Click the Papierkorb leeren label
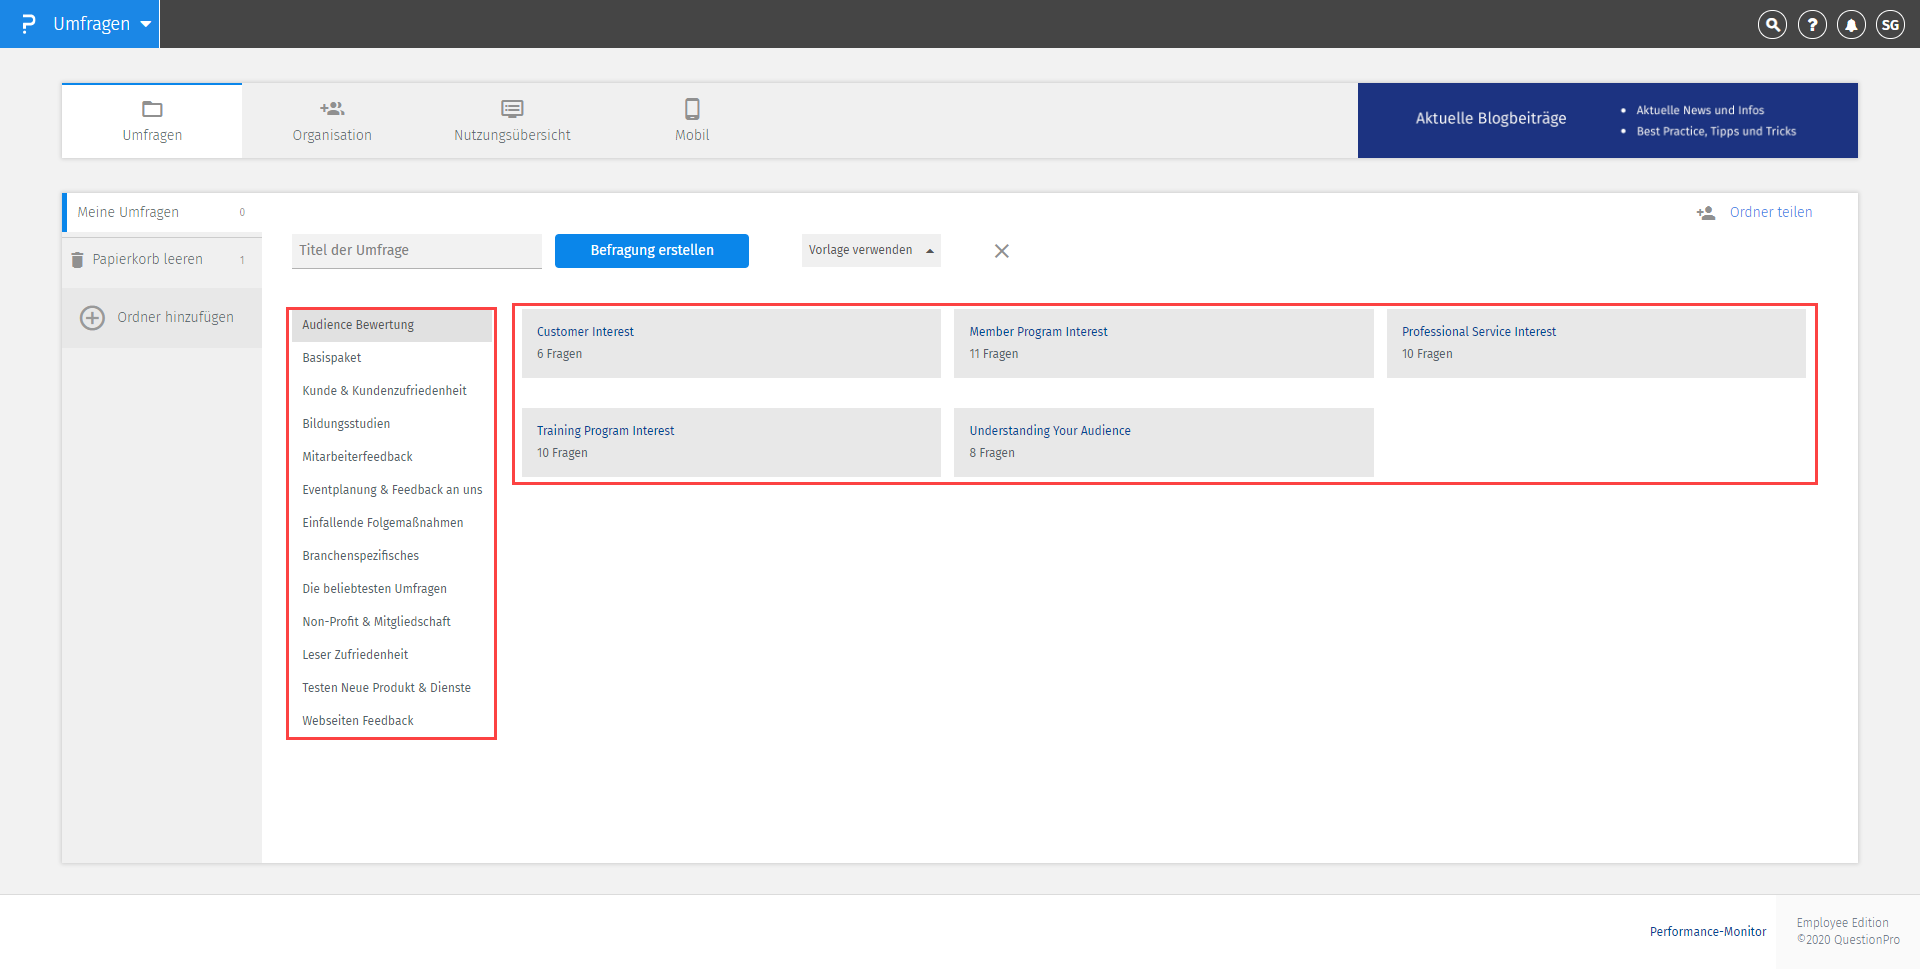Image resolution: width=1920 pixels, height=969 pixels. click(x=147, y=259)
